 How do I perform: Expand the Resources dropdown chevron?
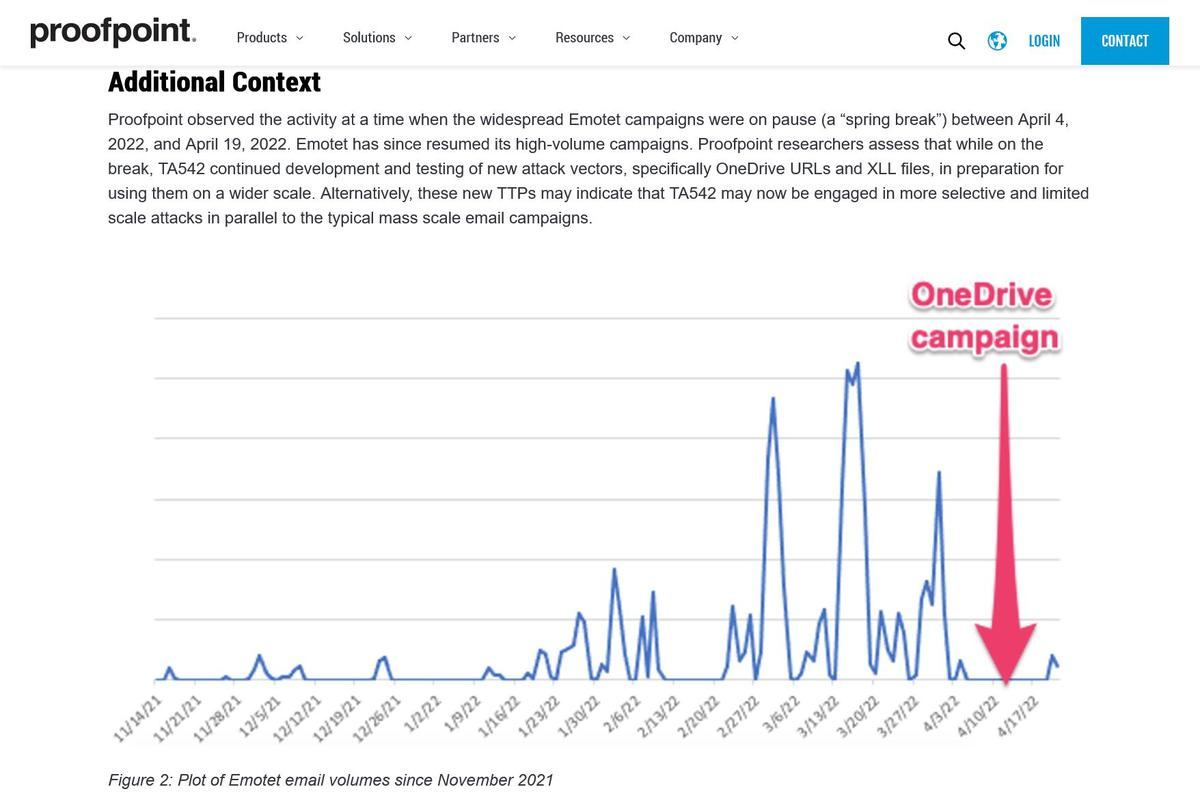[x=626, y=38]
